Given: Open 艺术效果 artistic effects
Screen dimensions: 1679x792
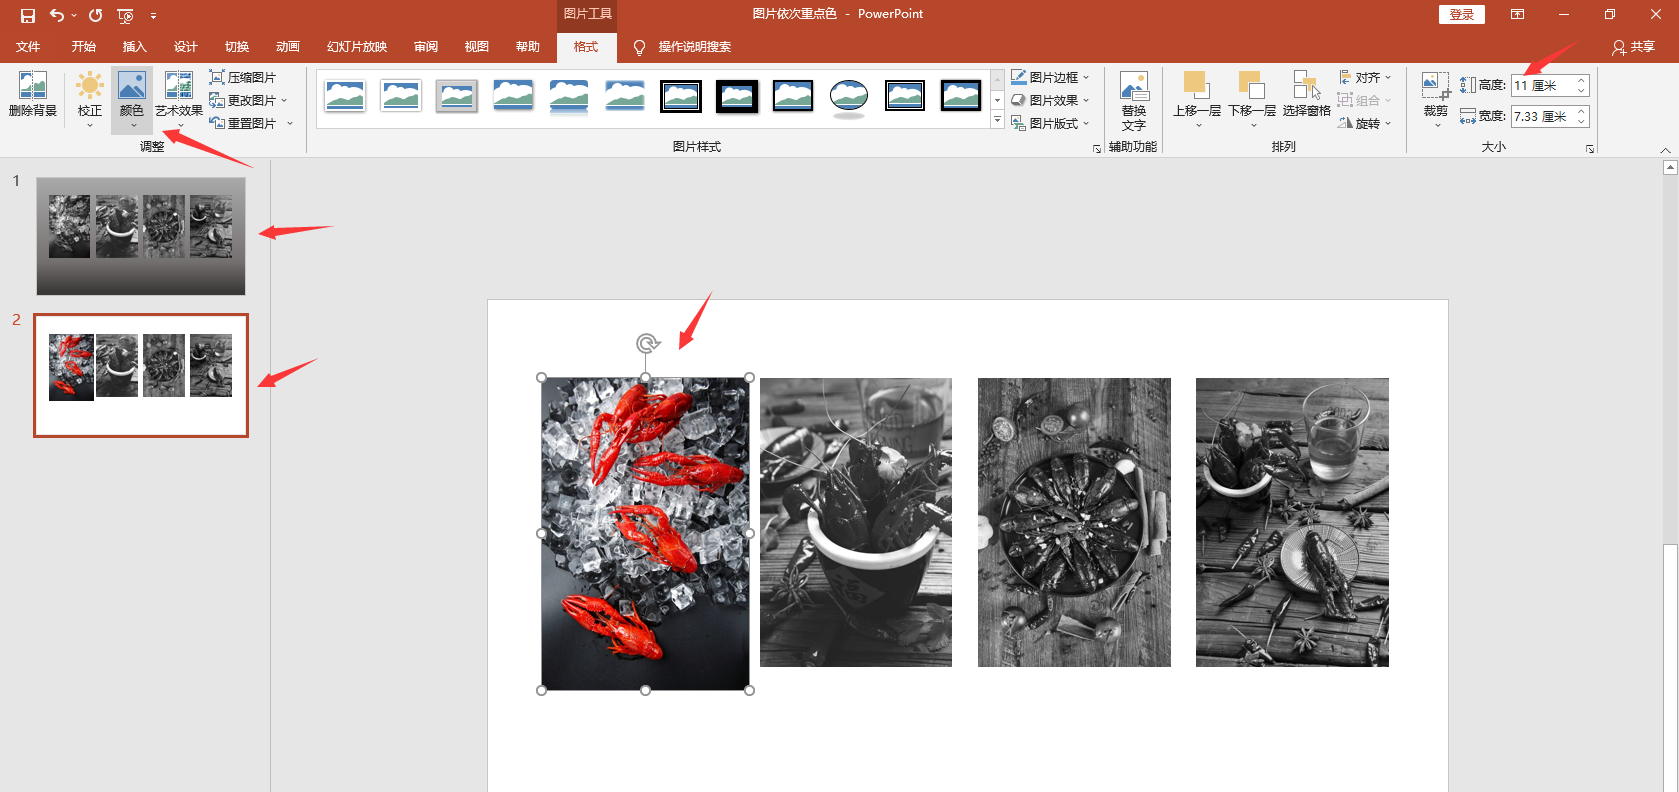Looking at the screenshot, I should tap(179, 99).
